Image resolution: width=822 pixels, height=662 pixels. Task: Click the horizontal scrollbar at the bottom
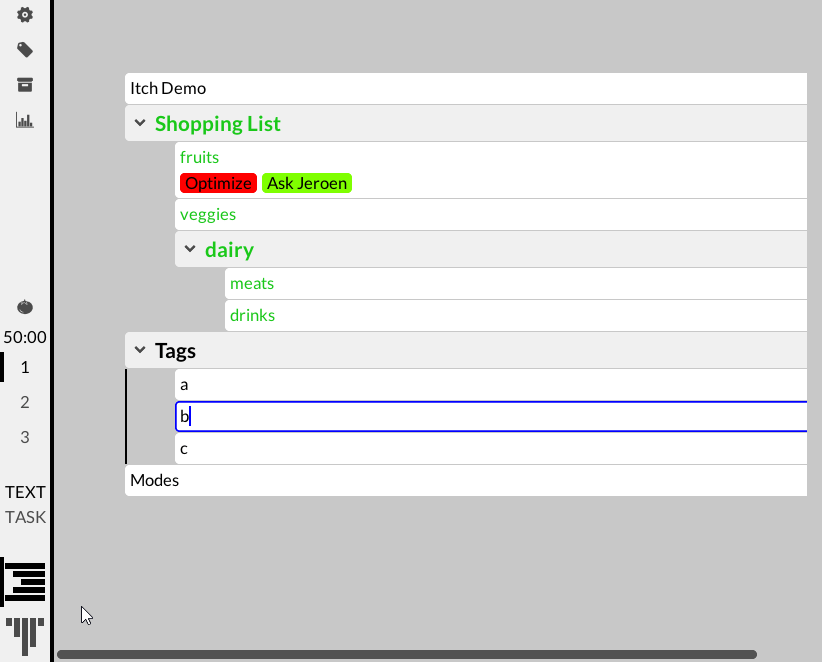[x=407, y=655]
